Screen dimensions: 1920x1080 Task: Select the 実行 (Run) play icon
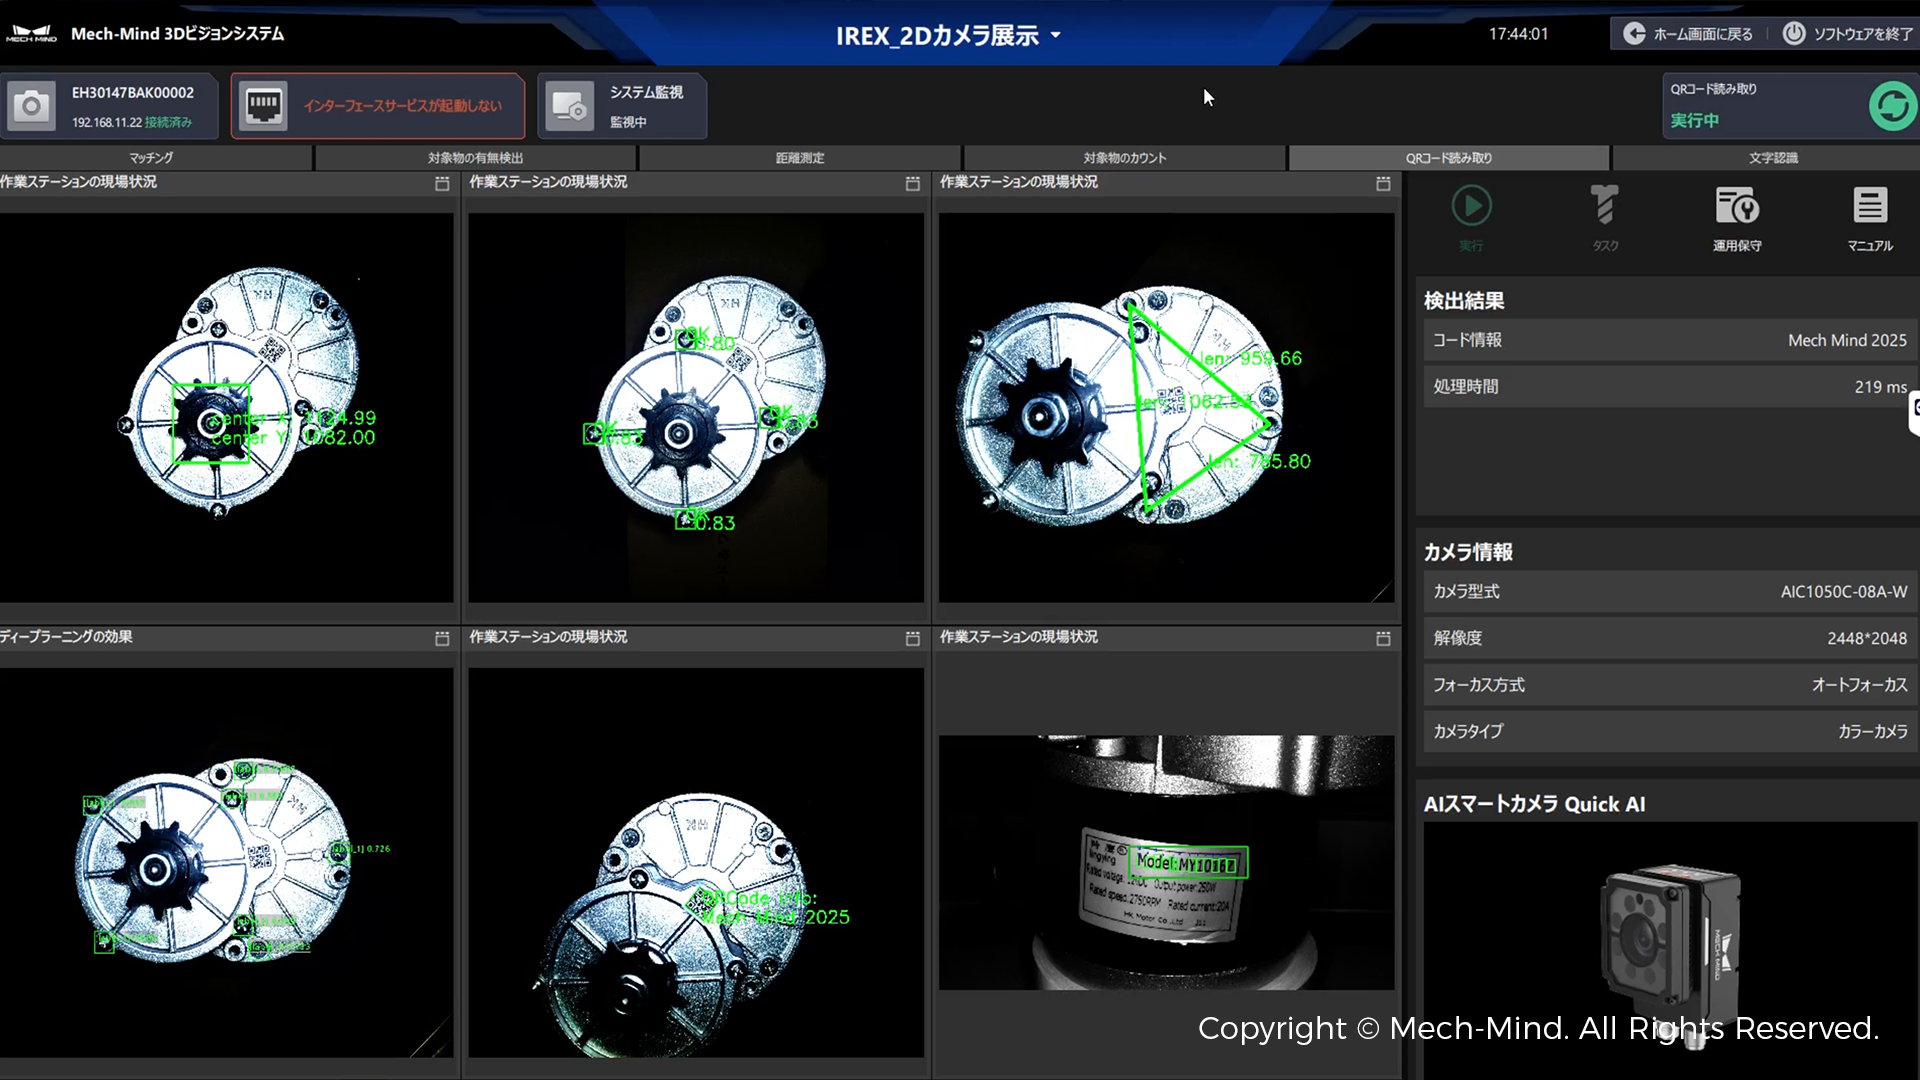1470,206
